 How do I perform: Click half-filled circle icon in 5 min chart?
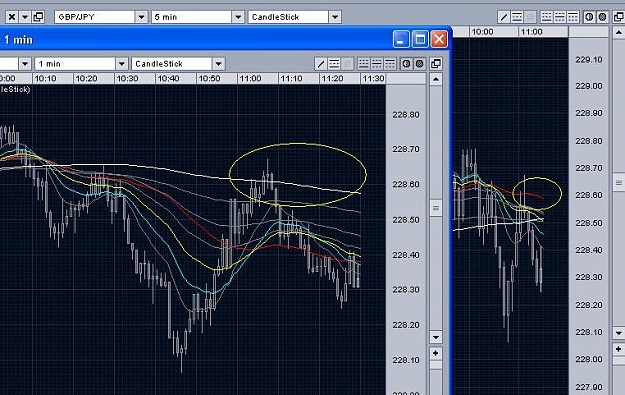pyautogui.click(x=589, y=17)
